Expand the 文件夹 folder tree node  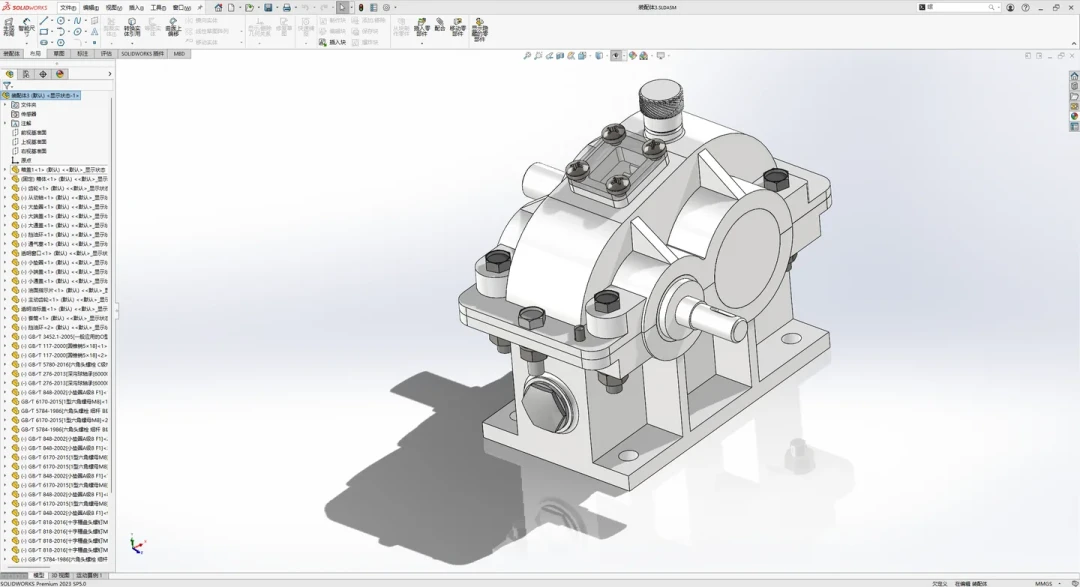(x=5, y=105)
